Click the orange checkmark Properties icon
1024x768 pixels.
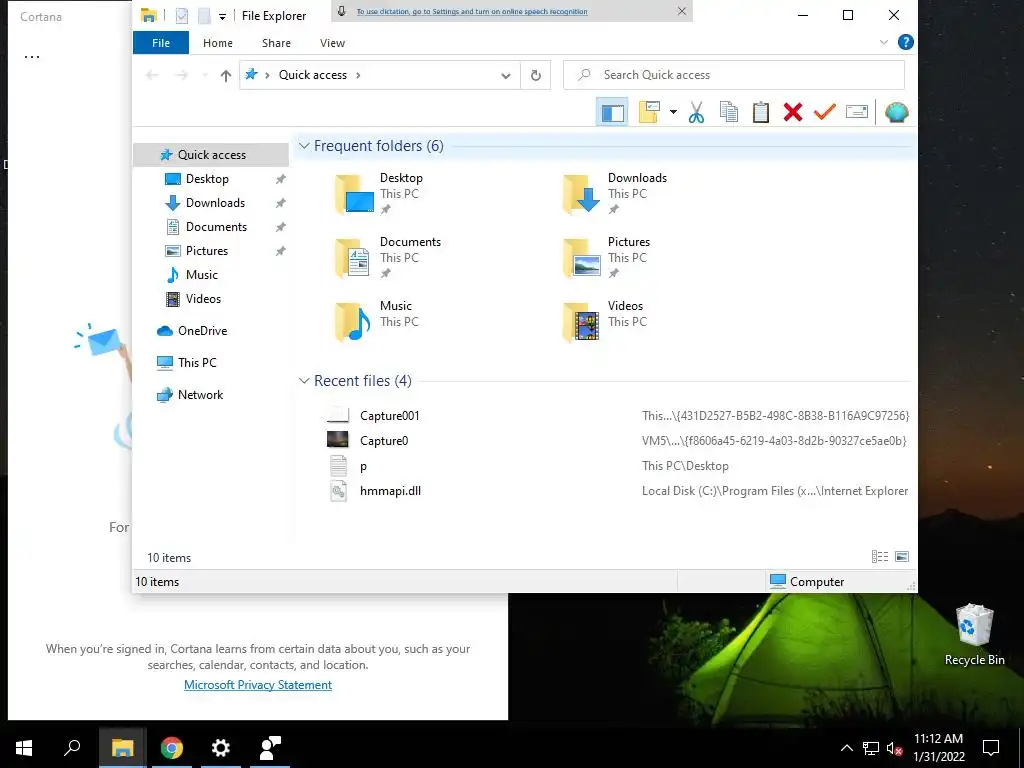click(825, 112)
